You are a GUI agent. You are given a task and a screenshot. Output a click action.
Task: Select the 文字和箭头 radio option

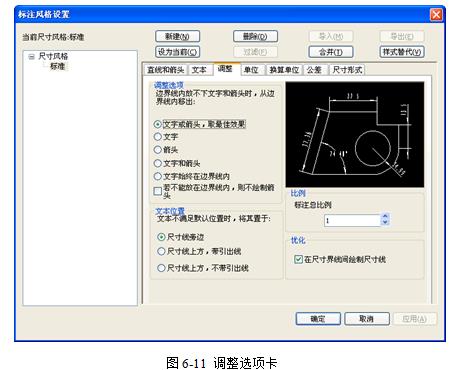(177, 163)
